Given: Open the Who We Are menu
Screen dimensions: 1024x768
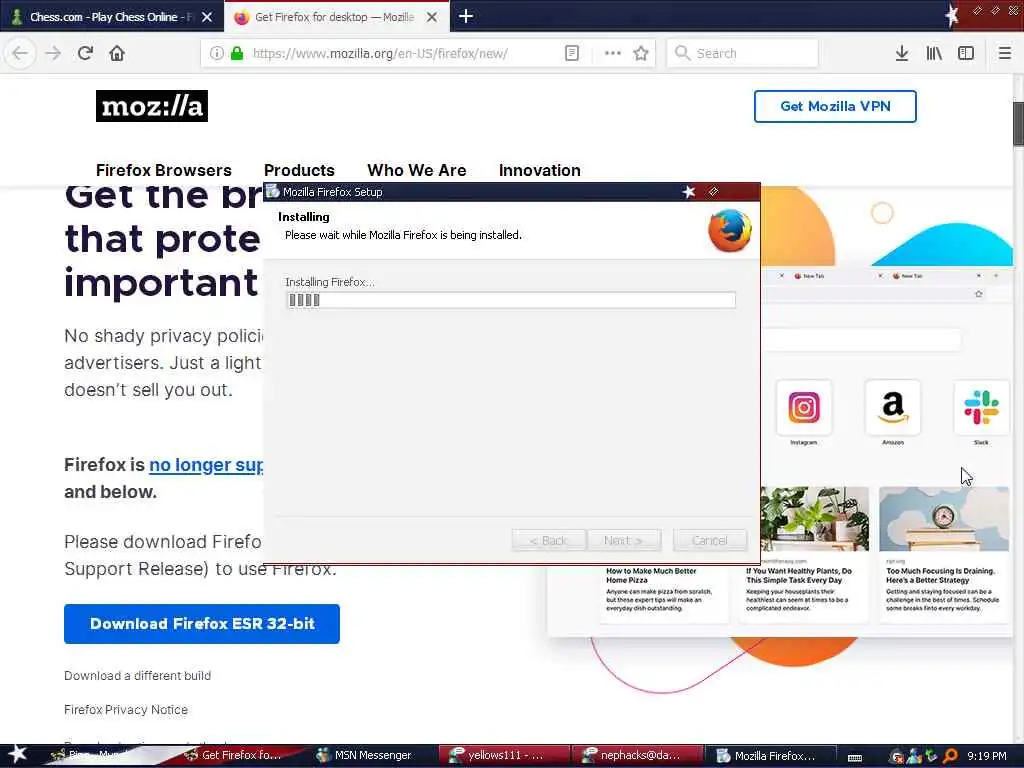Looking at the screenshot, I should pyautogui.click(x=417, y=170).
